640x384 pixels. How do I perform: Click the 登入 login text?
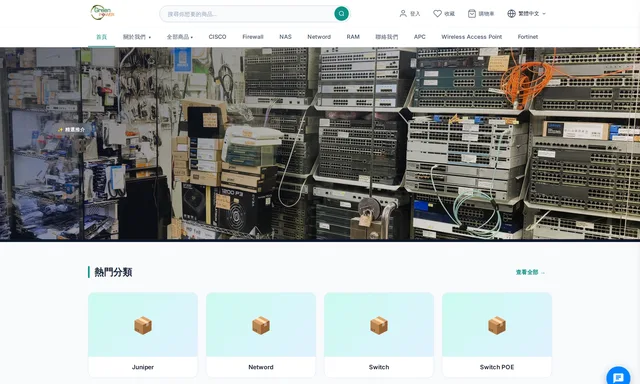click(x=415, y=13)
